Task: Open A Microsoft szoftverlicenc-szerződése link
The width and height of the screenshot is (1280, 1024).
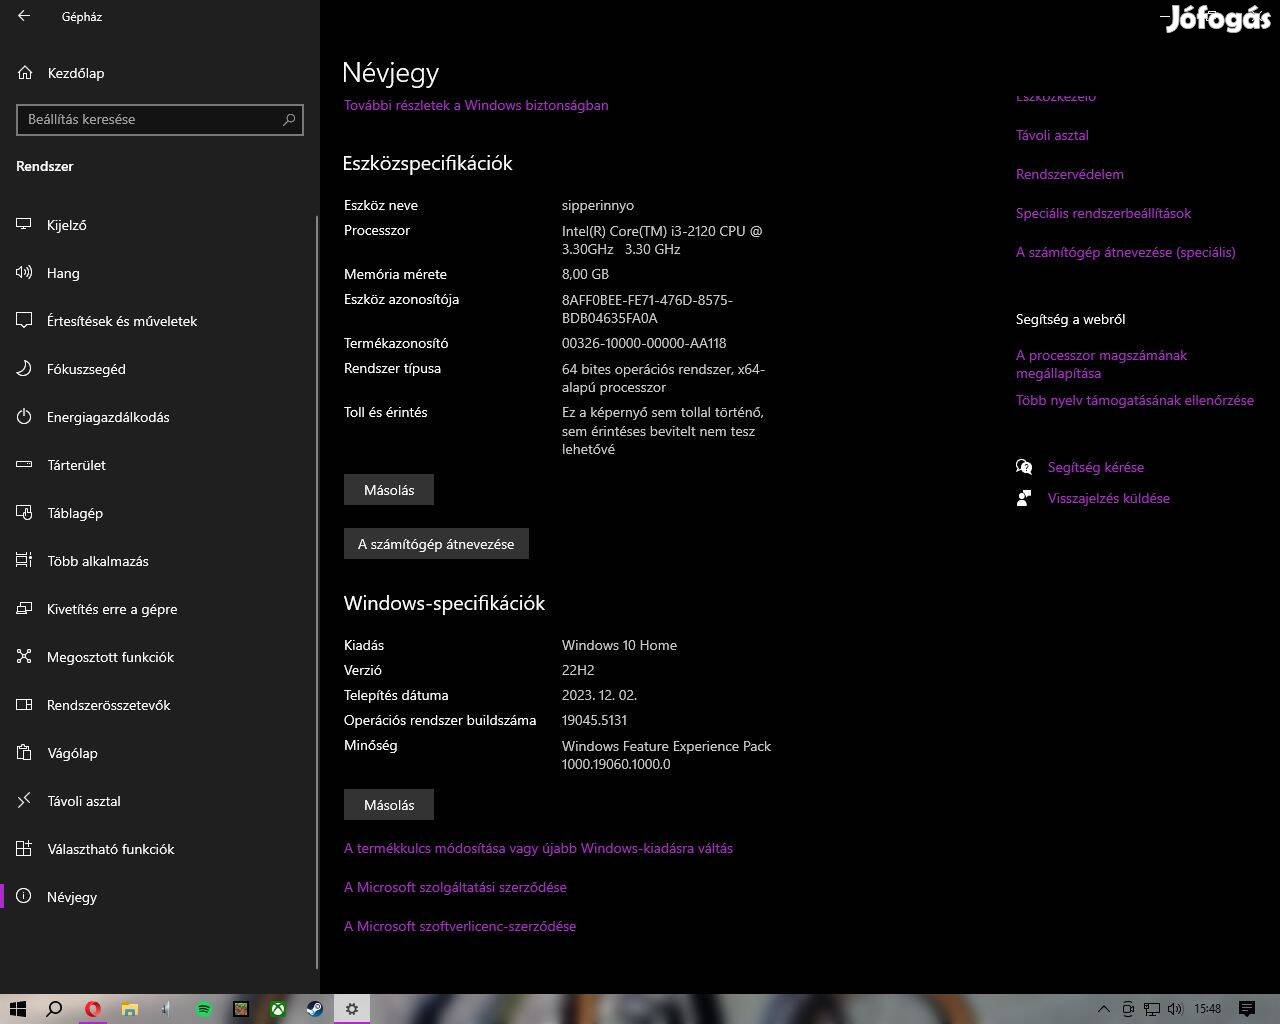Action: coord(460,926)
